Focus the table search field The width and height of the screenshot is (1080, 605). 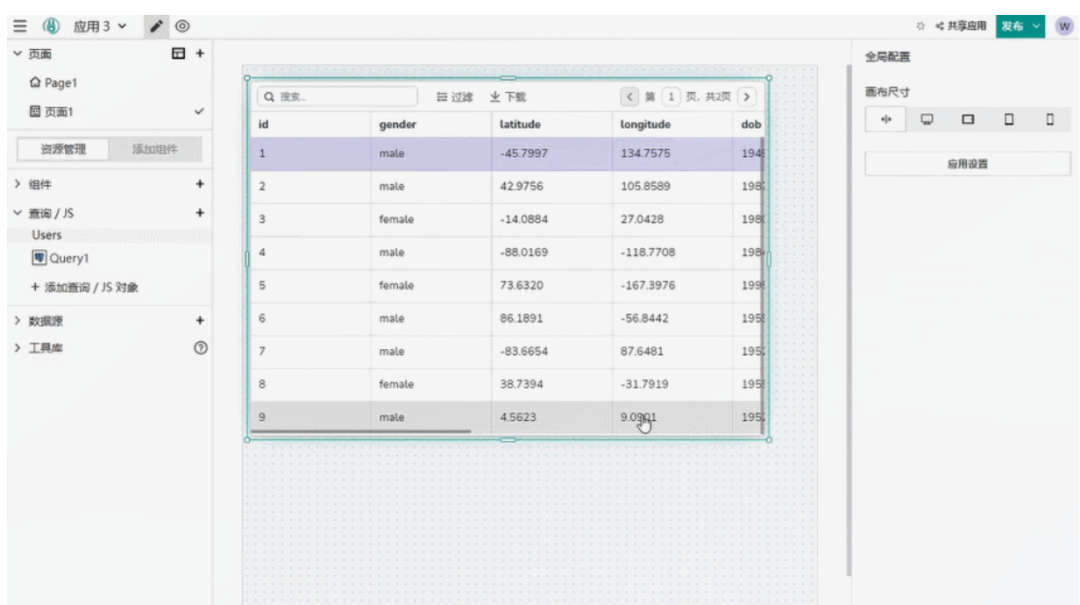pos(337,96)
